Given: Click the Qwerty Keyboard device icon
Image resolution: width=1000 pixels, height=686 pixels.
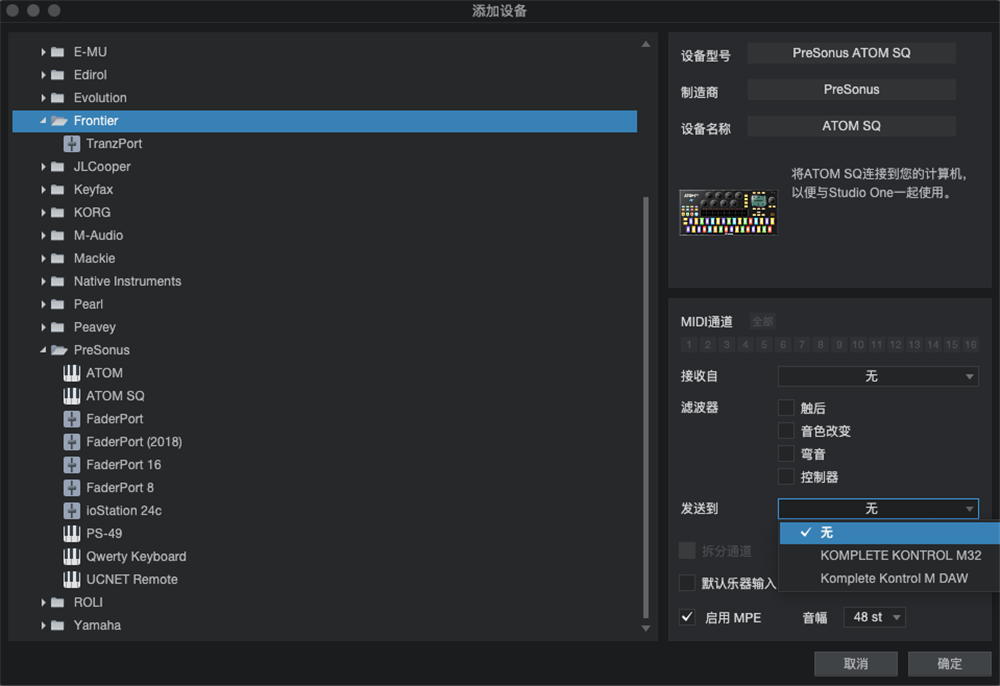Looking at the screenshot, I should (x=71, y=557).
